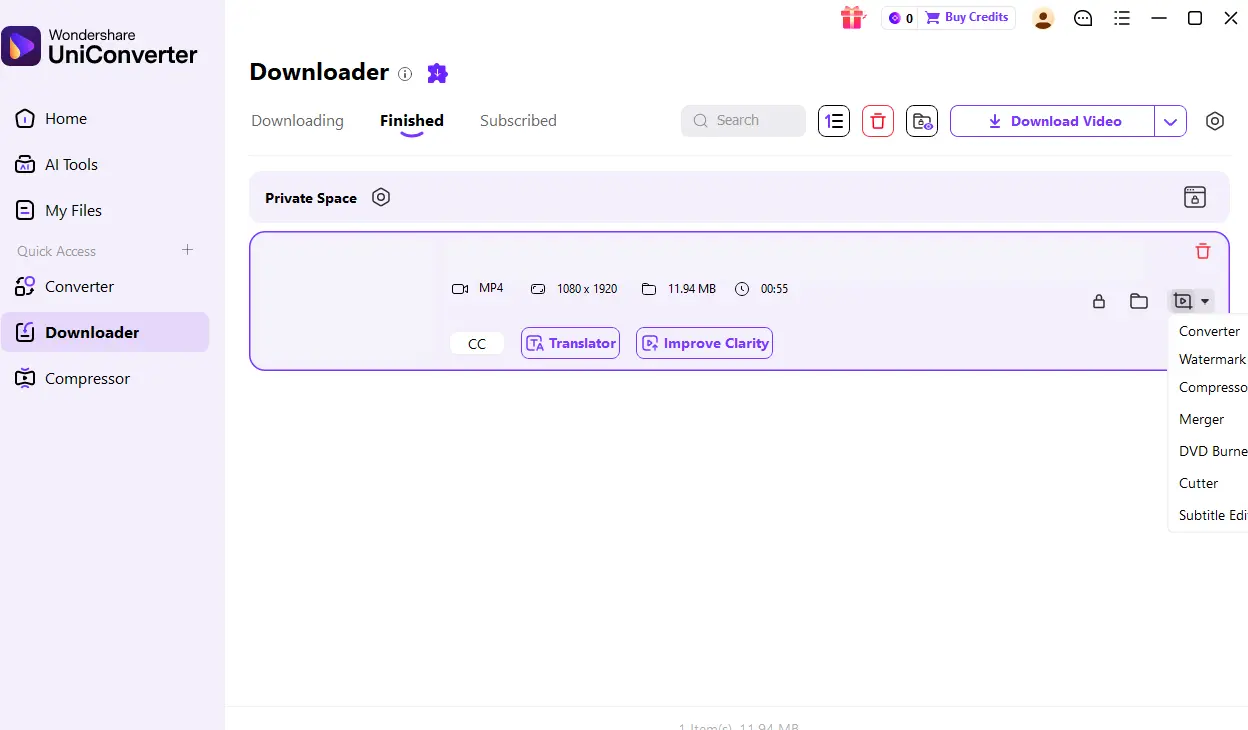Click the Translator button
1248x730 pixels.
point(570,343)
